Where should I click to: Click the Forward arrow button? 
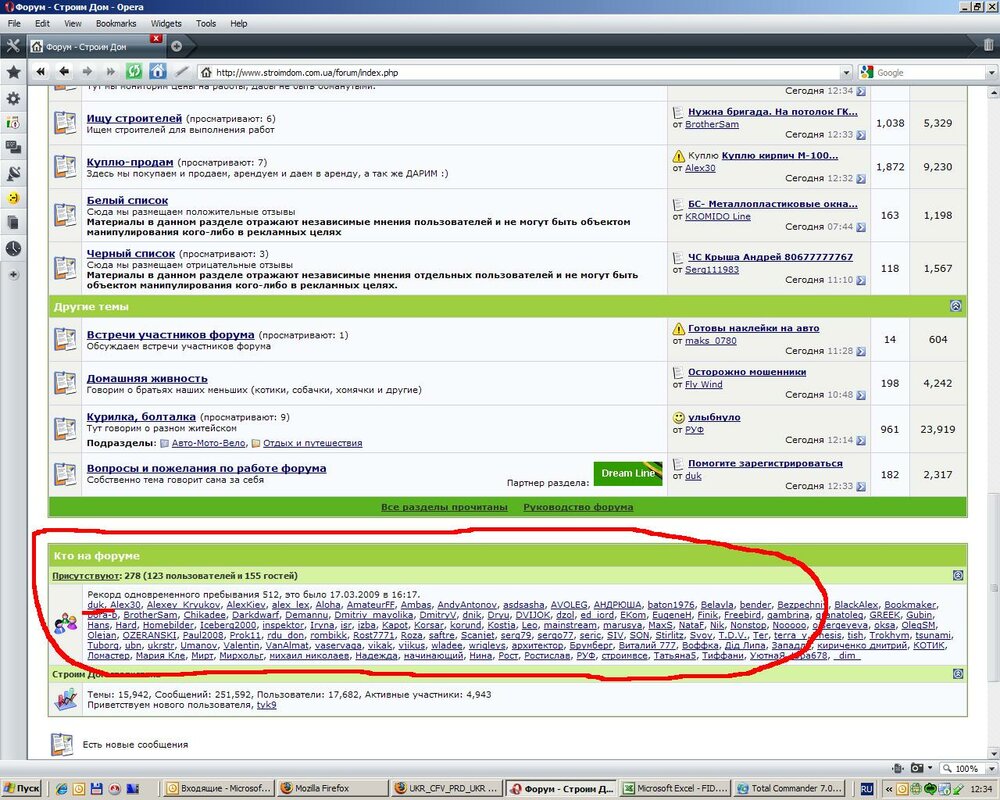pyautogui.click(x=87, y=71)
